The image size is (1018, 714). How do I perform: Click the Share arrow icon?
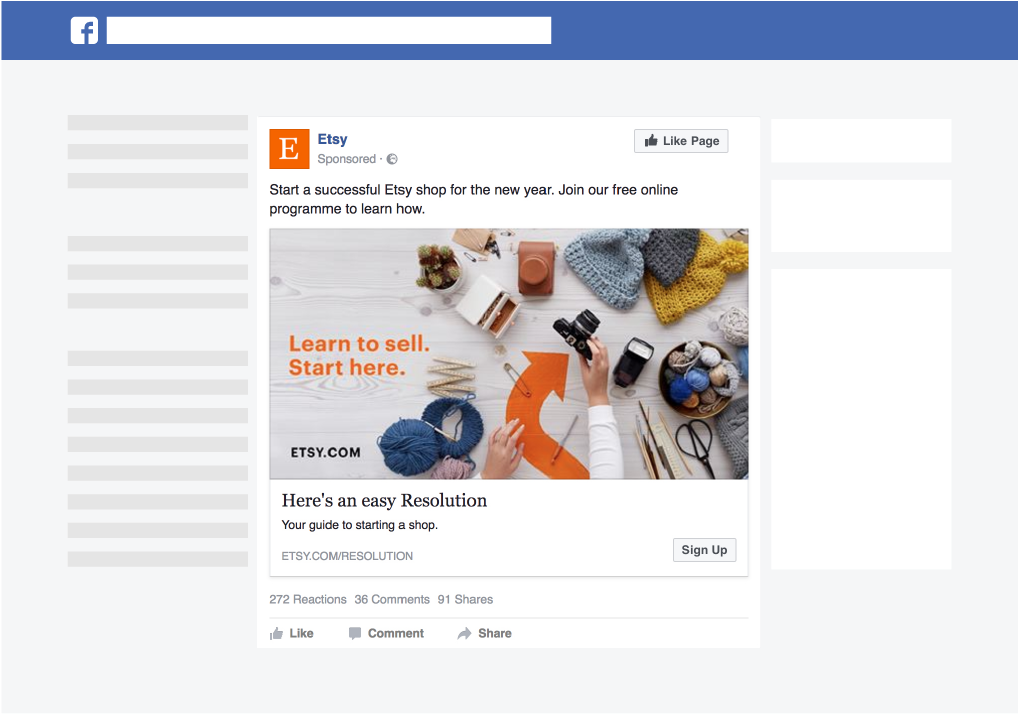(x=465, y=634)
